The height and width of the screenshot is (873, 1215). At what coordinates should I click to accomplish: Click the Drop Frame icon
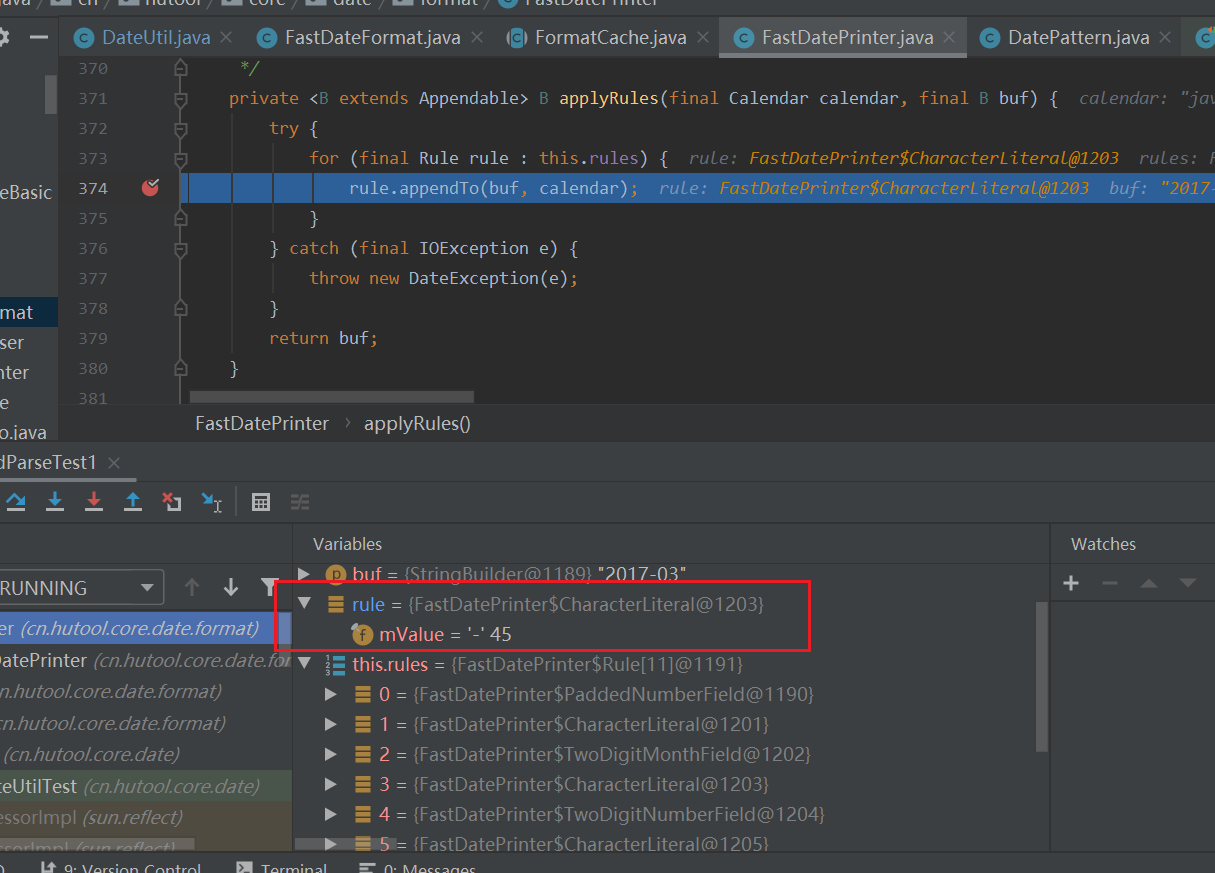pos(172,501)
